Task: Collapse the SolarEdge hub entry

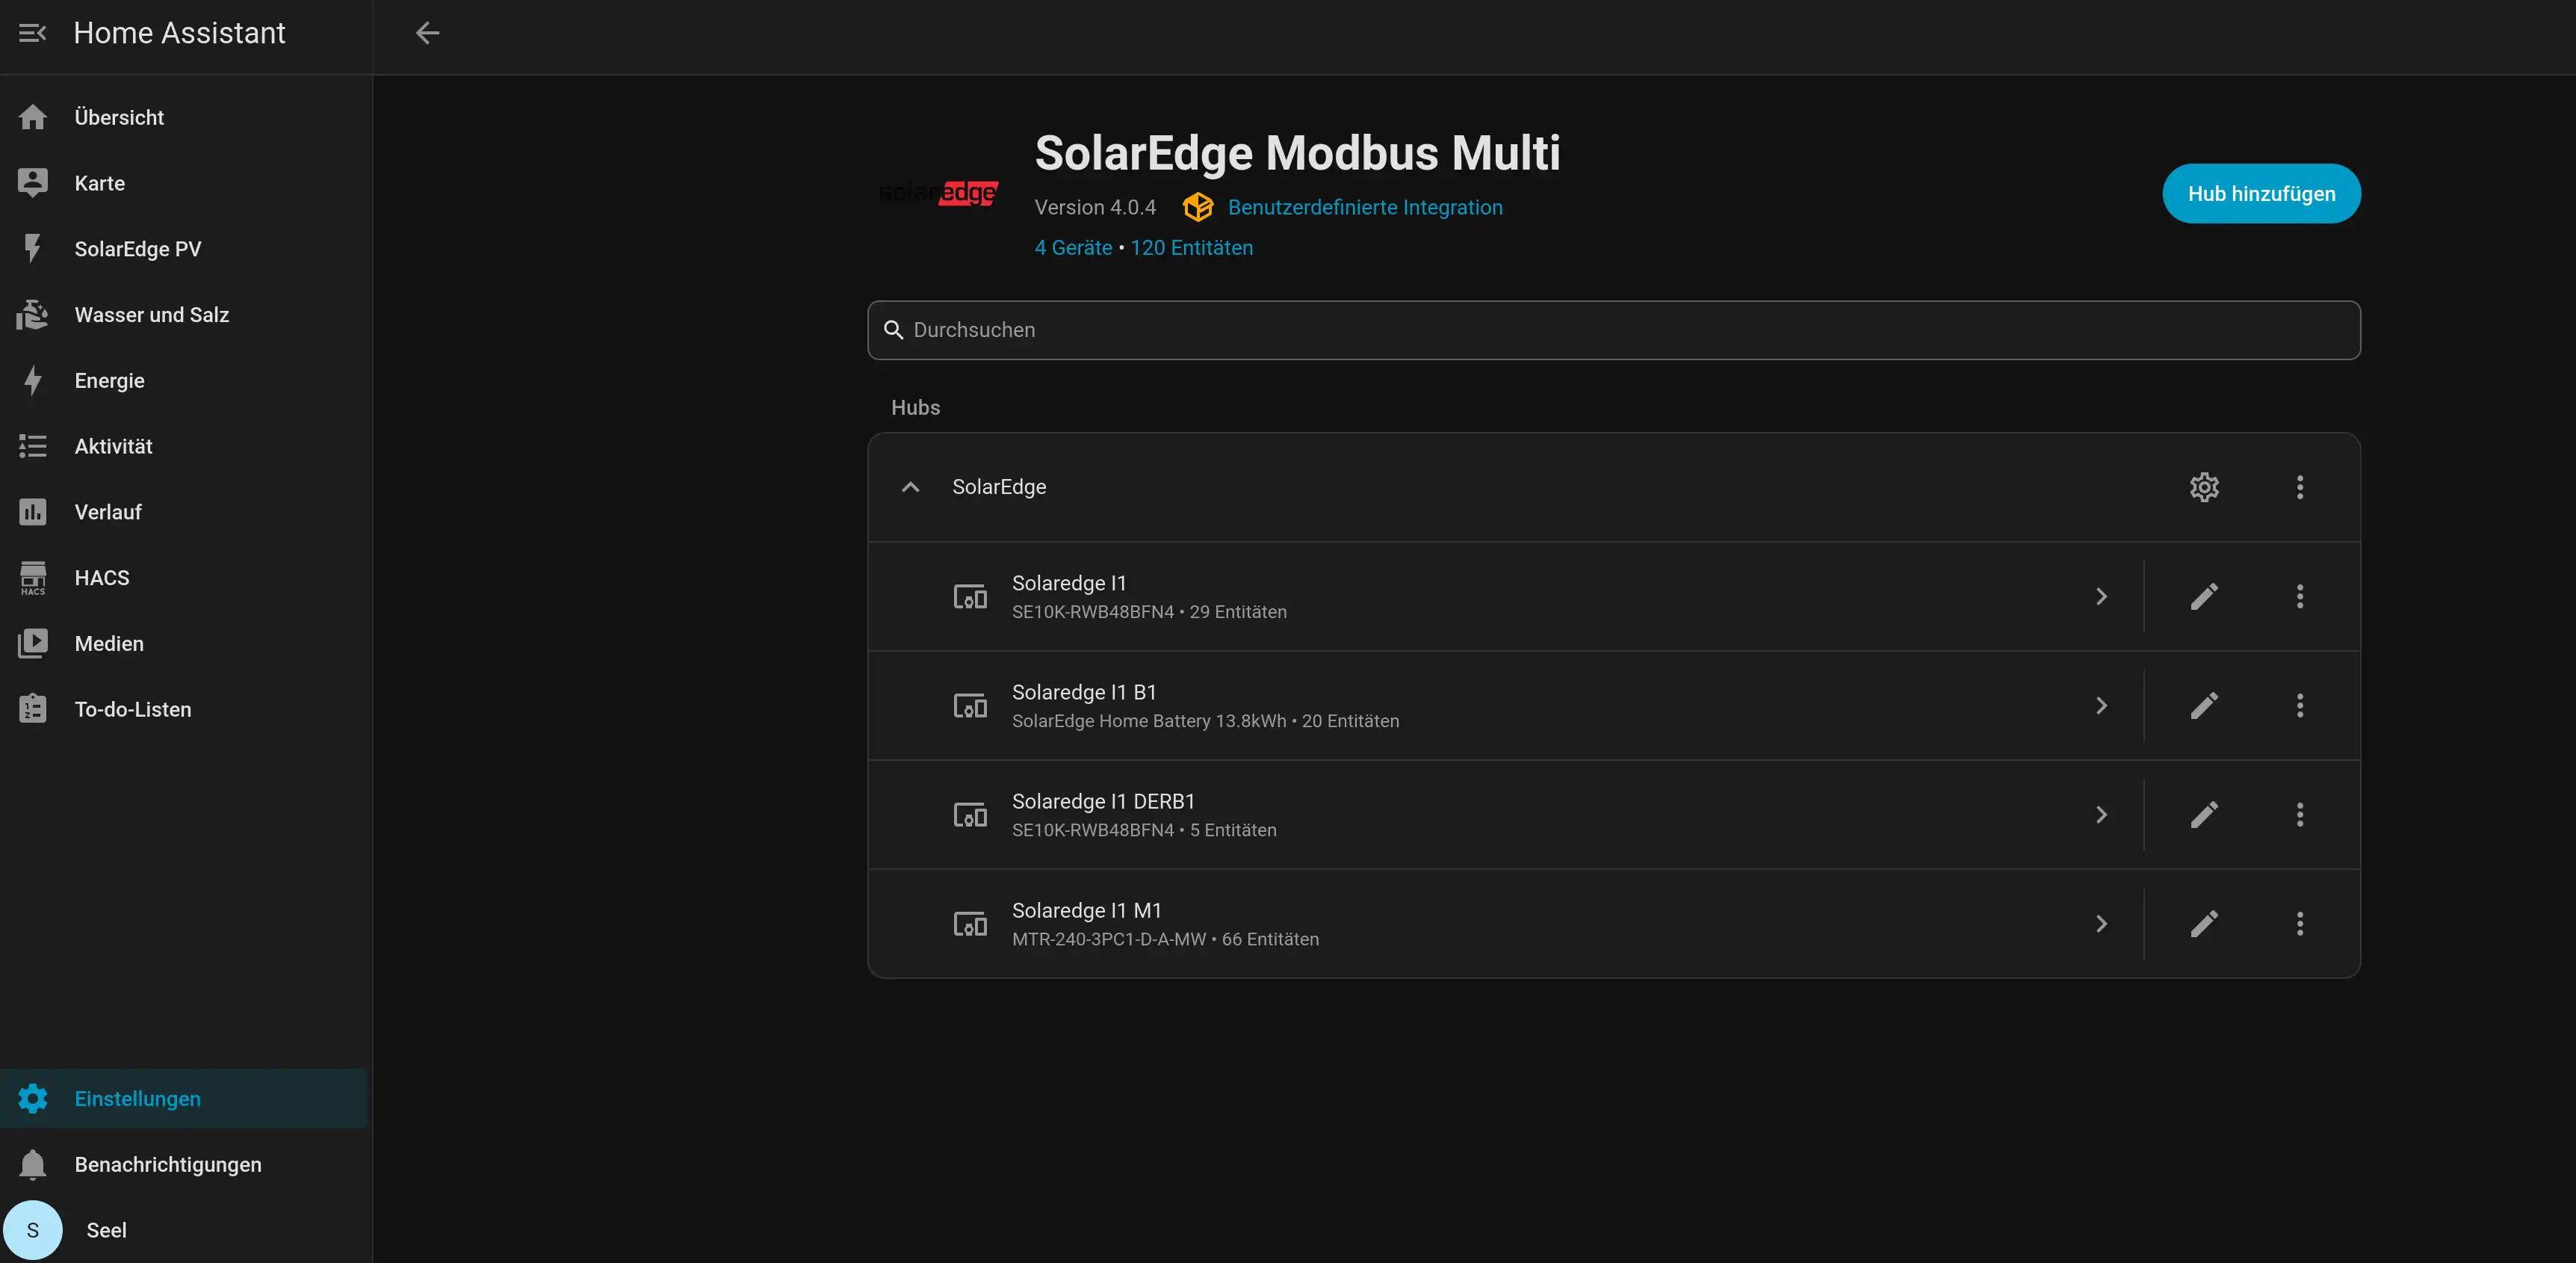Action: tap(910, 487)
